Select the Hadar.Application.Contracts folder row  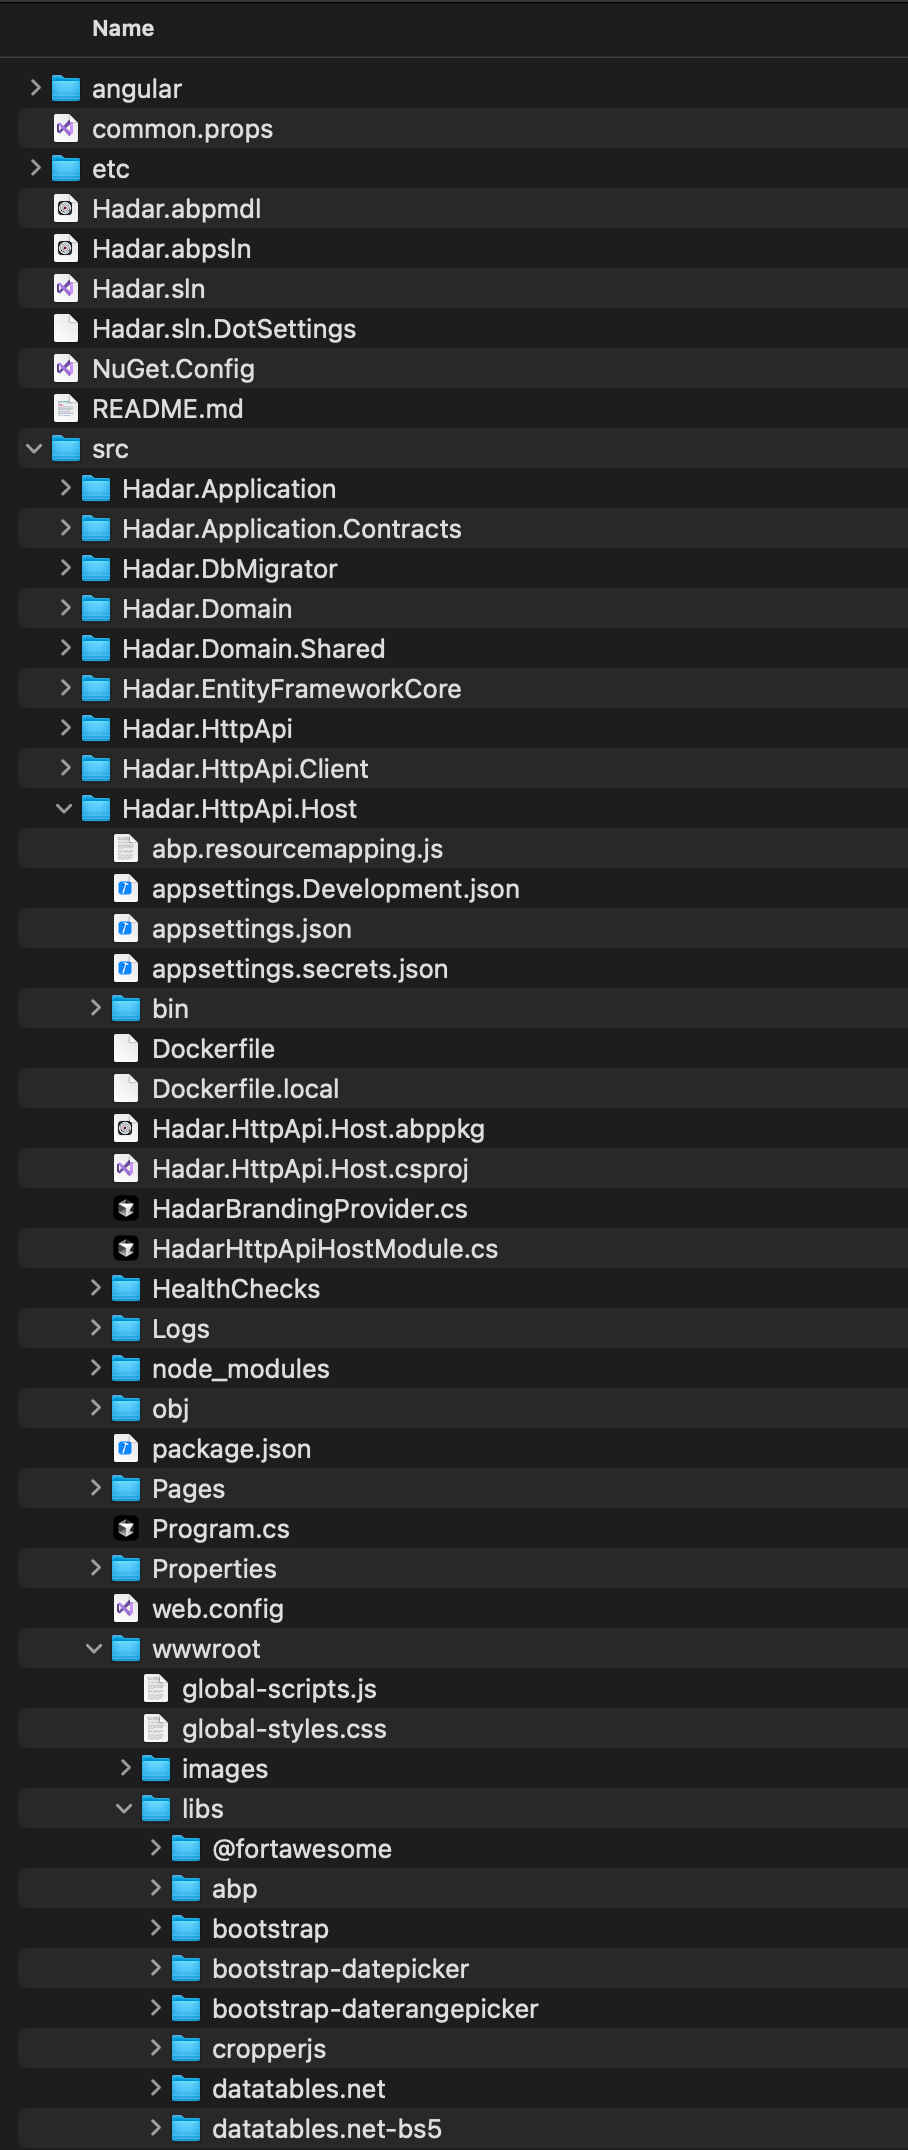click(x=463, y=528)
